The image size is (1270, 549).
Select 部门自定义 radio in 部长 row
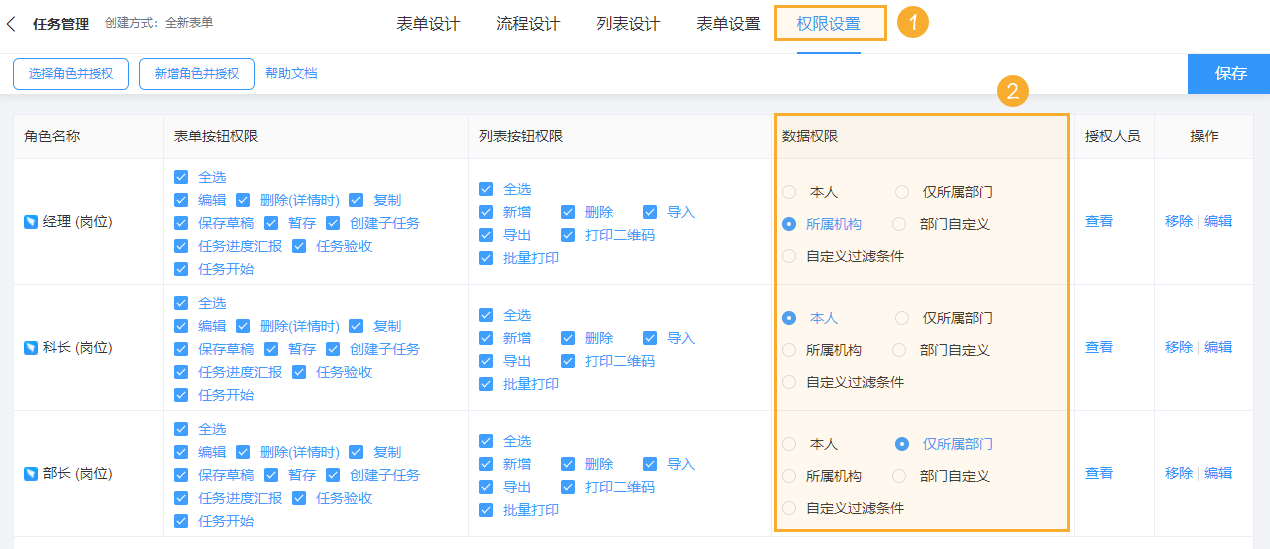point(899,476)
